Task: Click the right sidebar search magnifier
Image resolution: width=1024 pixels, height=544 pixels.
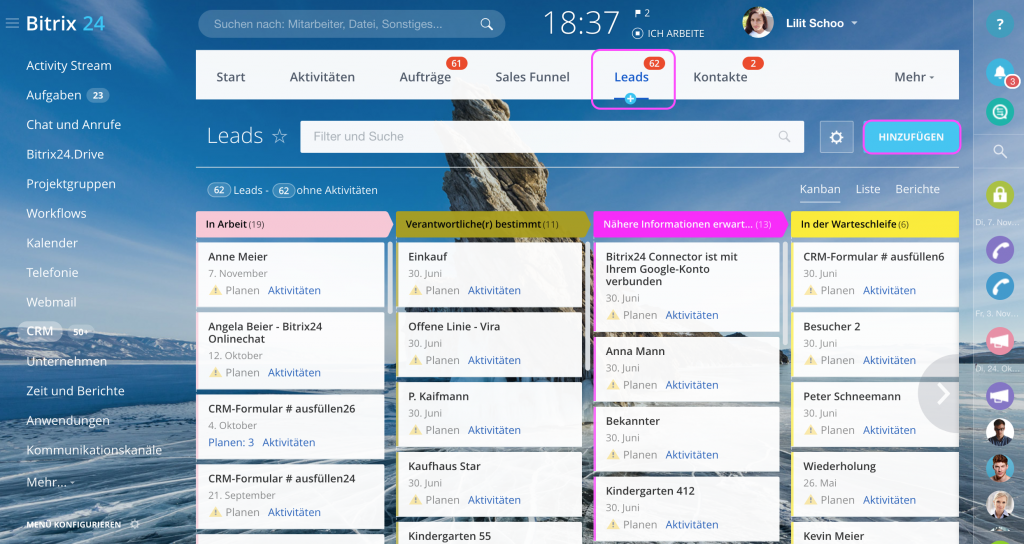Action: 1000,152
